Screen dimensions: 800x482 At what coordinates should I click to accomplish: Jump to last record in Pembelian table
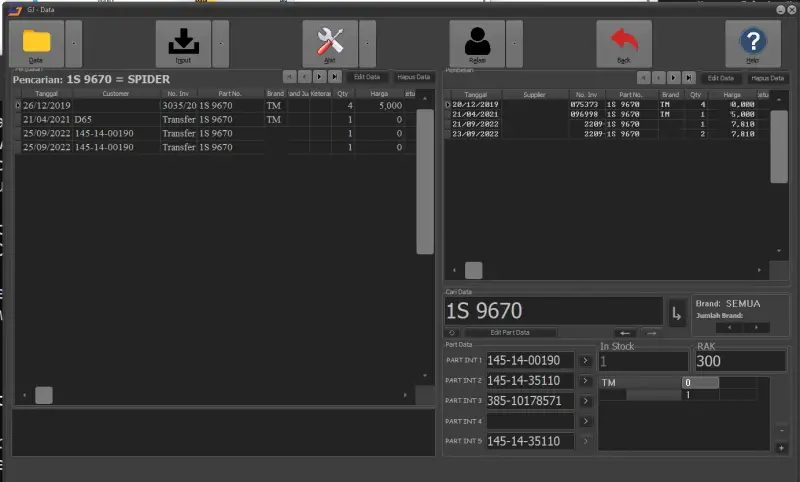[689, 78]
